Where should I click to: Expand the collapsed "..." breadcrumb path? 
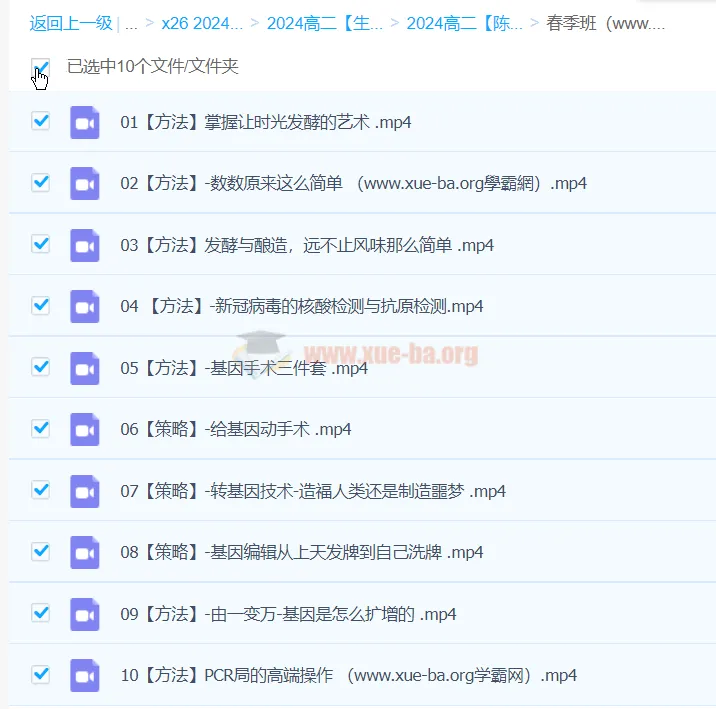133,23
